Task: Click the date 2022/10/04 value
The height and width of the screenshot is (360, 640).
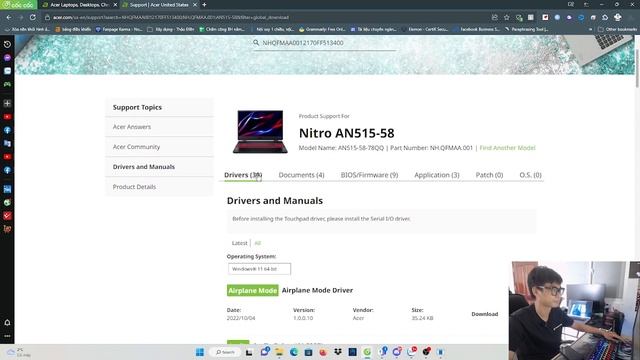Action: pos(241,318)
